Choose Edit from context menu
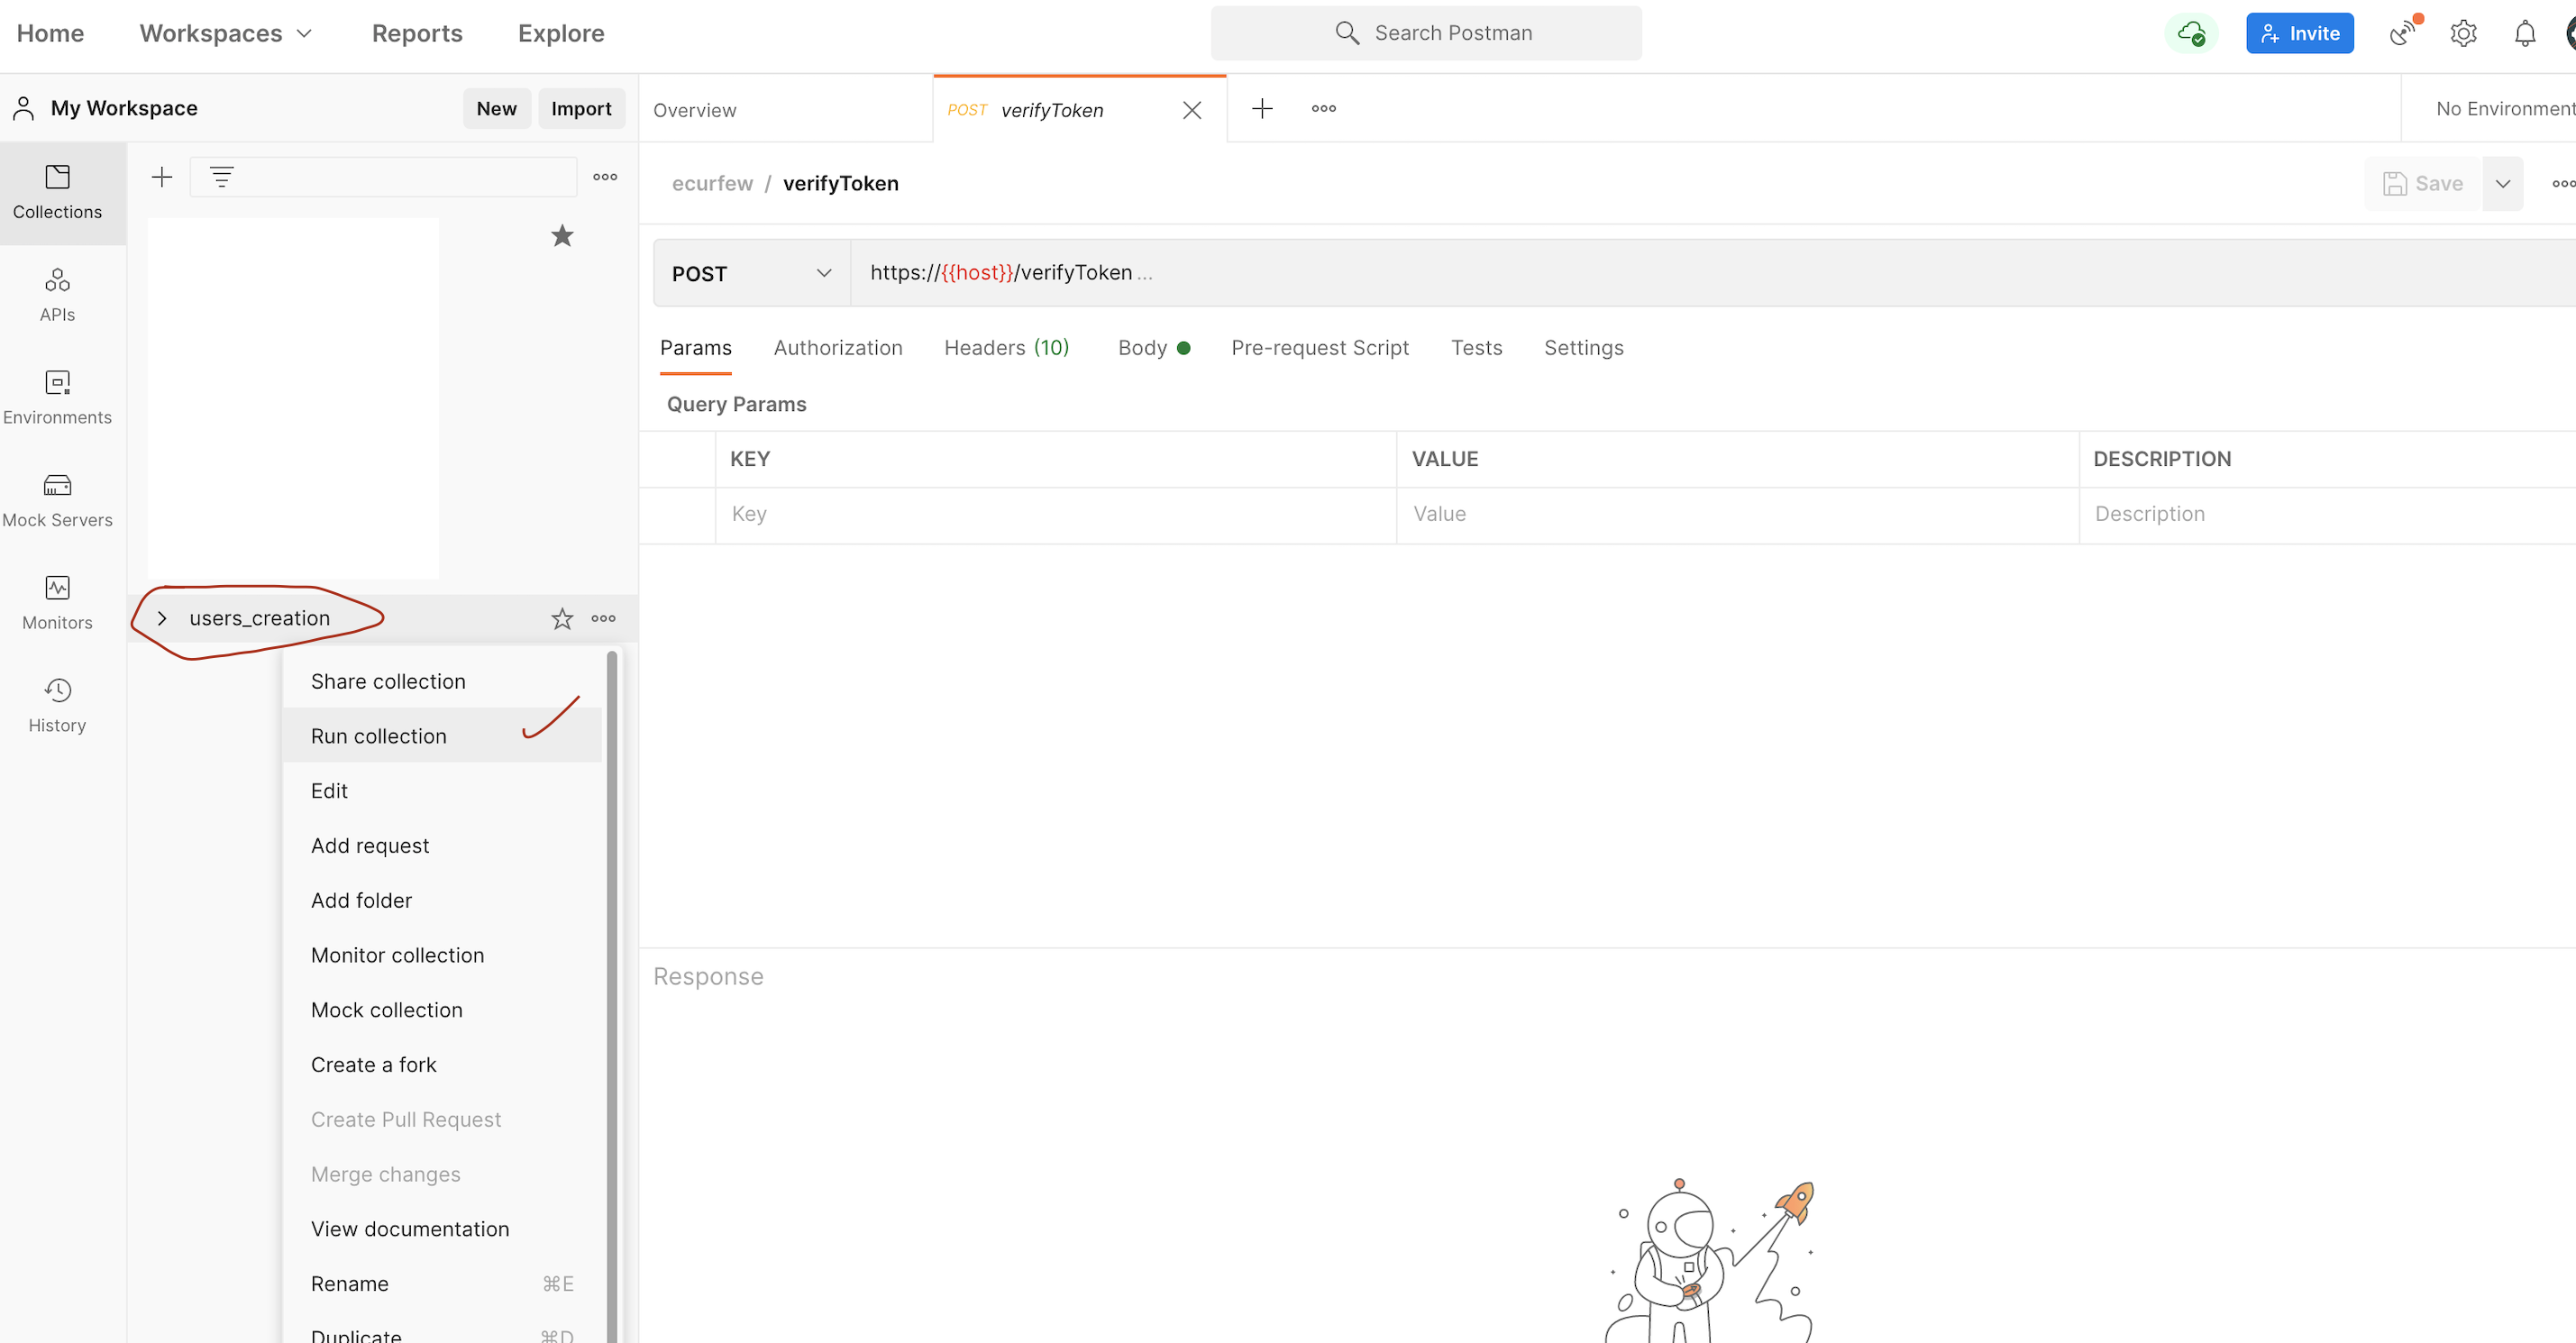Image resolution: width=2576 pixels, height=1343 pixels. point(443,791)
